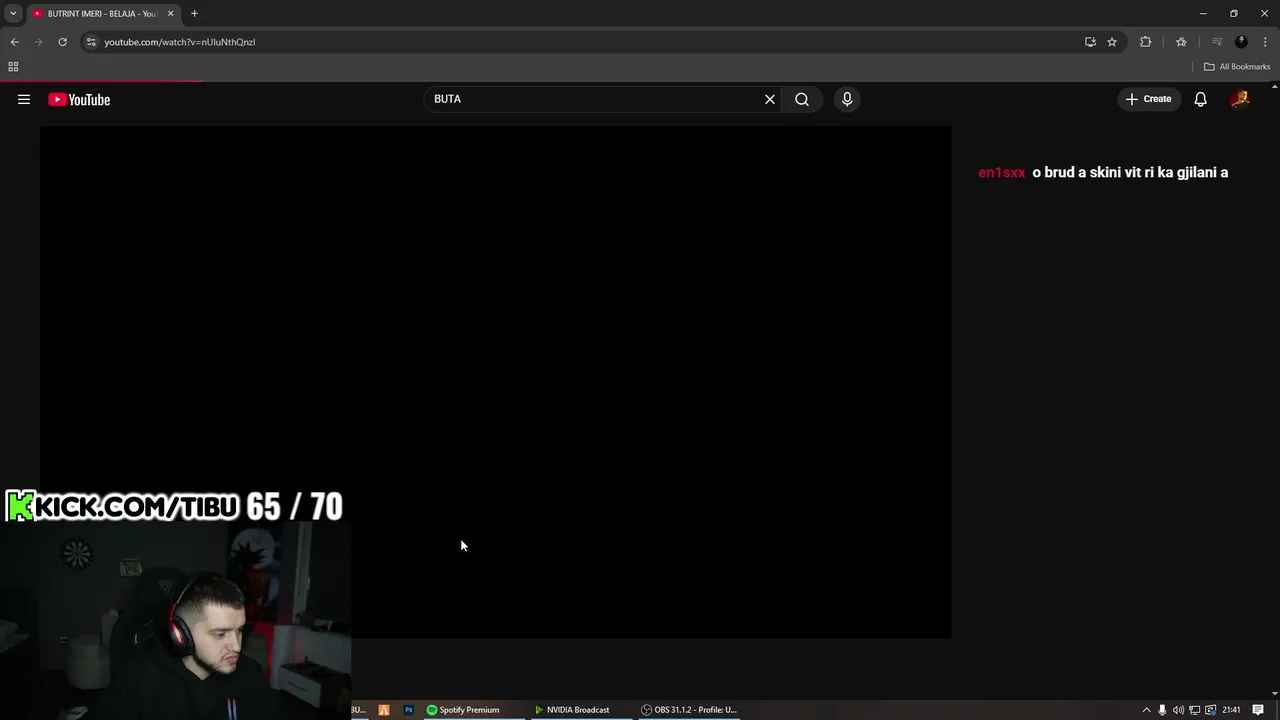Bookmark this tab with the star
The image size is (1280, 720).
coord(1112,42)
